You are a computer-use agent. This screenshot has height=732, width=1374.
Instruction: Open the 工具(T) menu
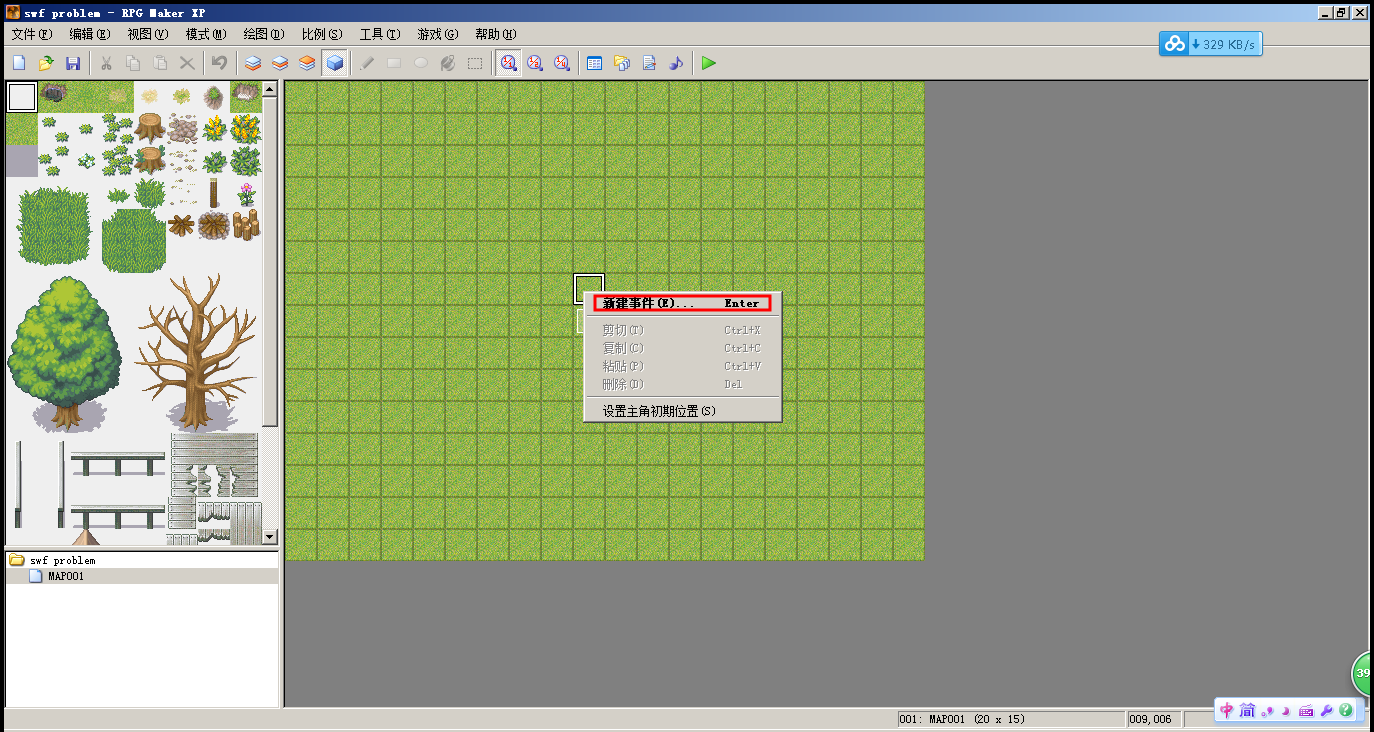pyautogui.click(x=380, y=34)
